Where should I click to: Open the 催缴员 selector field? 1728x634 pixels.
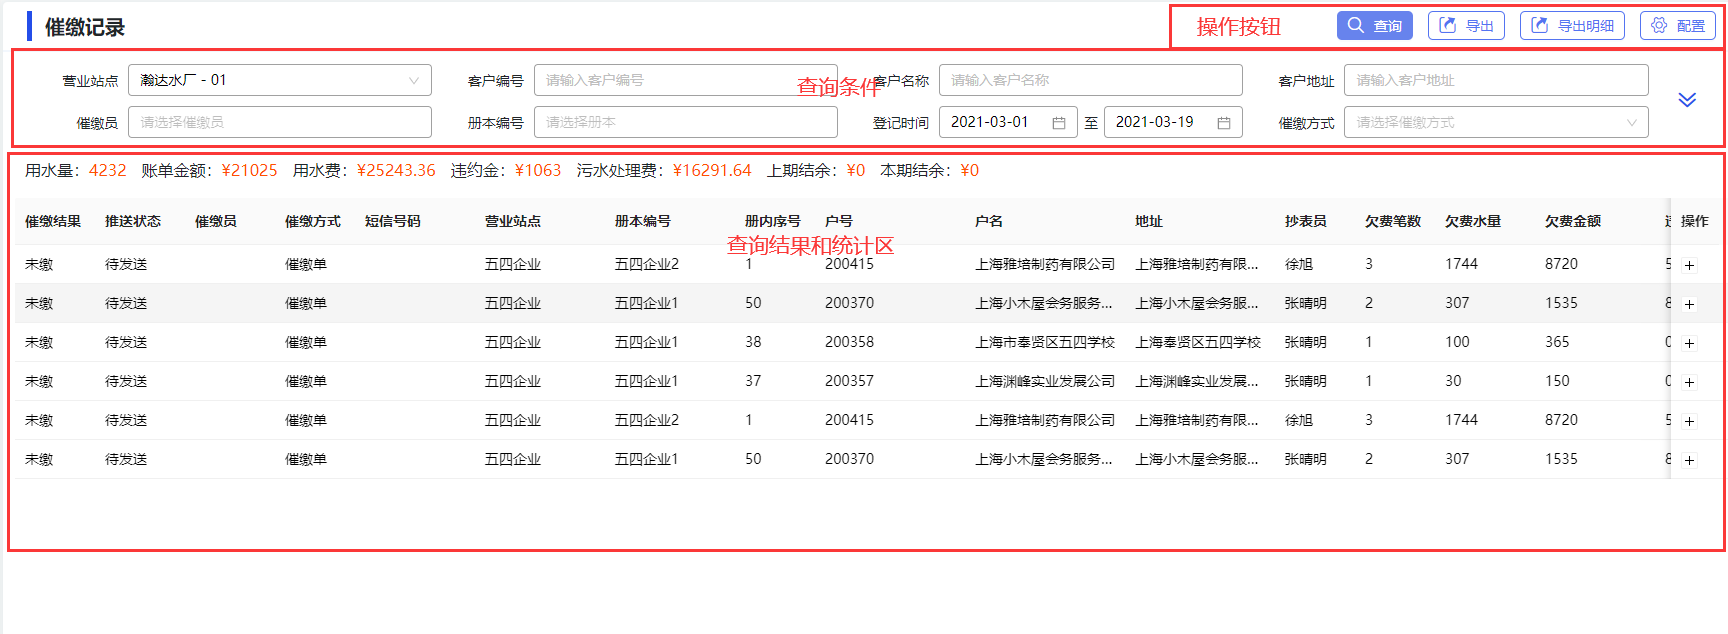(x=280, y=122)
